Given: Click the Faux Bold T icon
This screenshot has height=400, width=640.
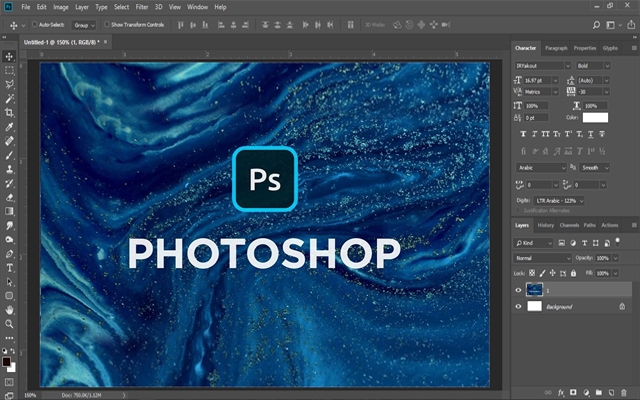Looking at the screenshot, I should (x=523, y=134).
